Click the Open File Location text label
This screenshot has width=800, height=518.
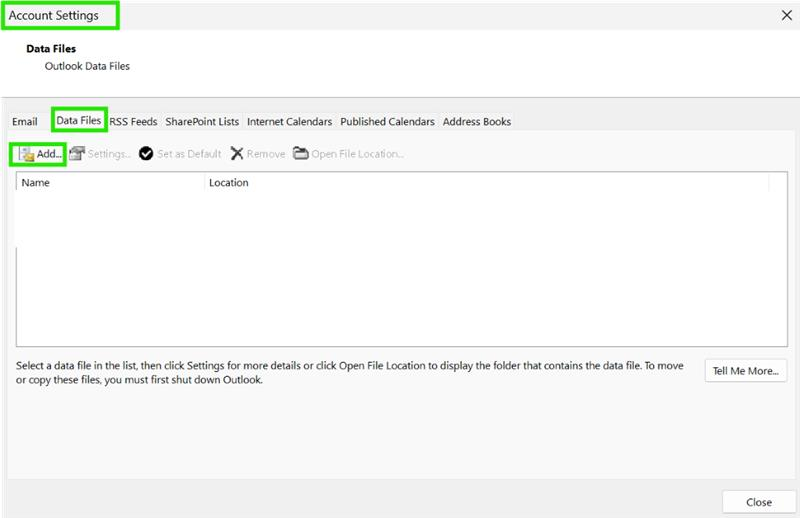[358, 154]
